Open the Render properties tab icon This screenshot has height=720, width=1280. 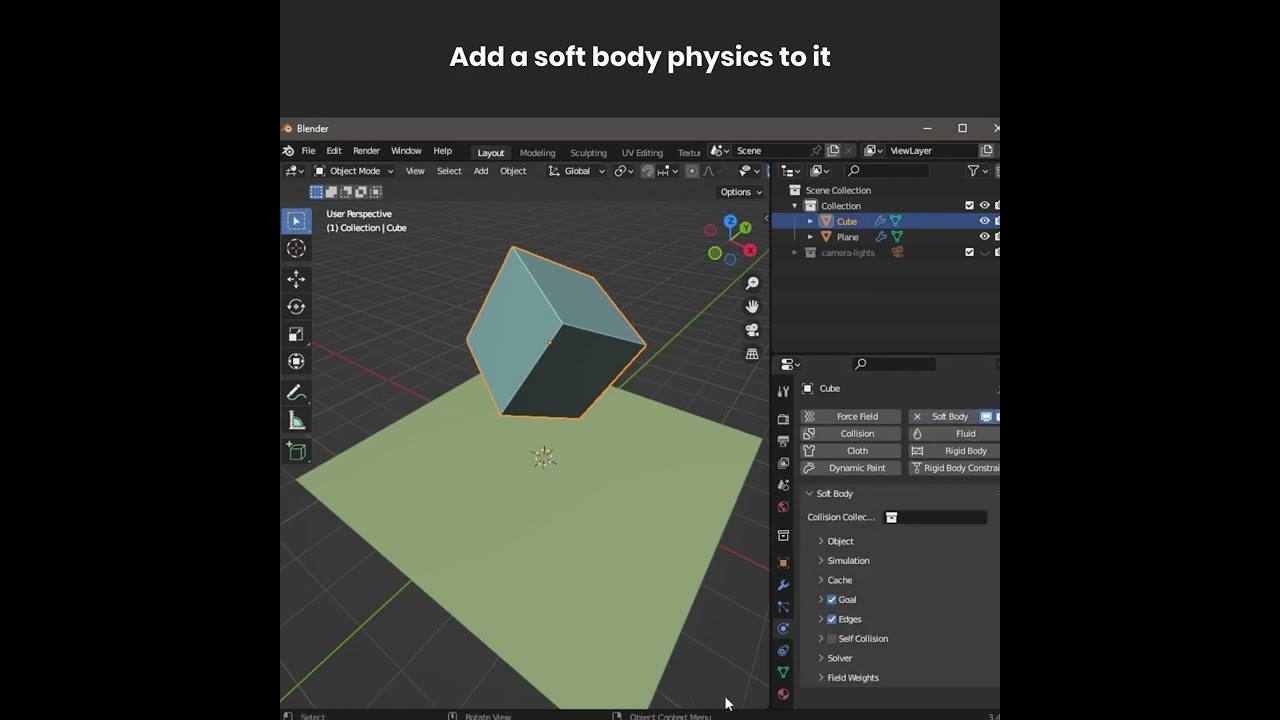[783, 419]
